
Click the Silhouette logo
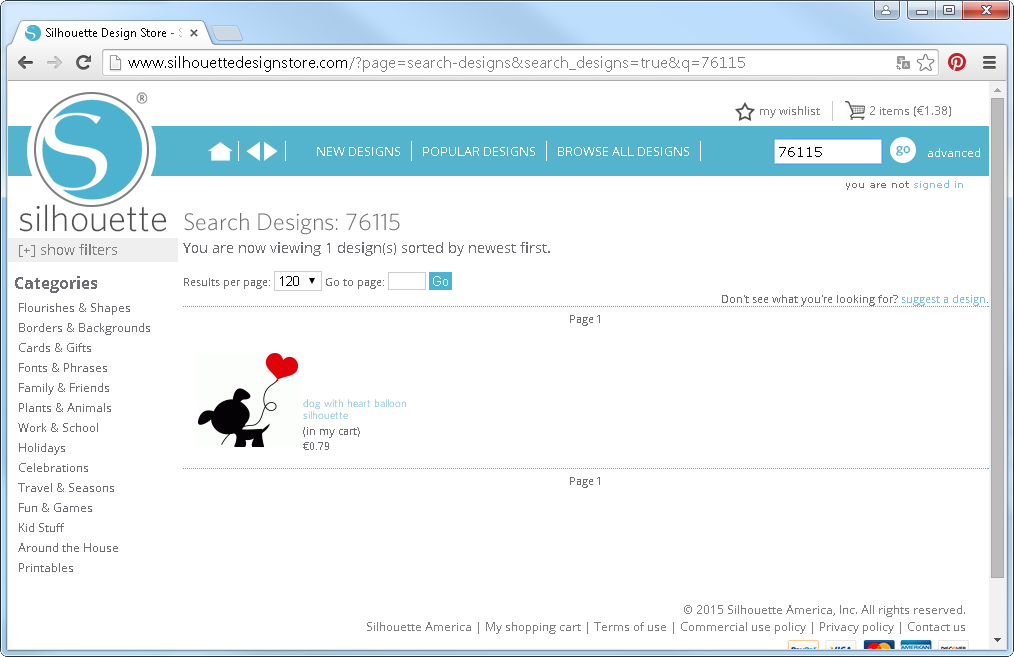[92, 162]
